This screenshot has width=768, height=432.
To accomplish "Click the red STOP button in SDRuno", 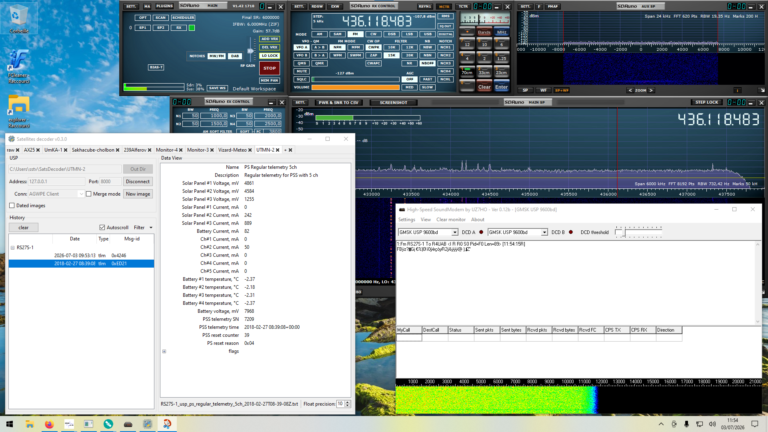I will pos(269,68).
